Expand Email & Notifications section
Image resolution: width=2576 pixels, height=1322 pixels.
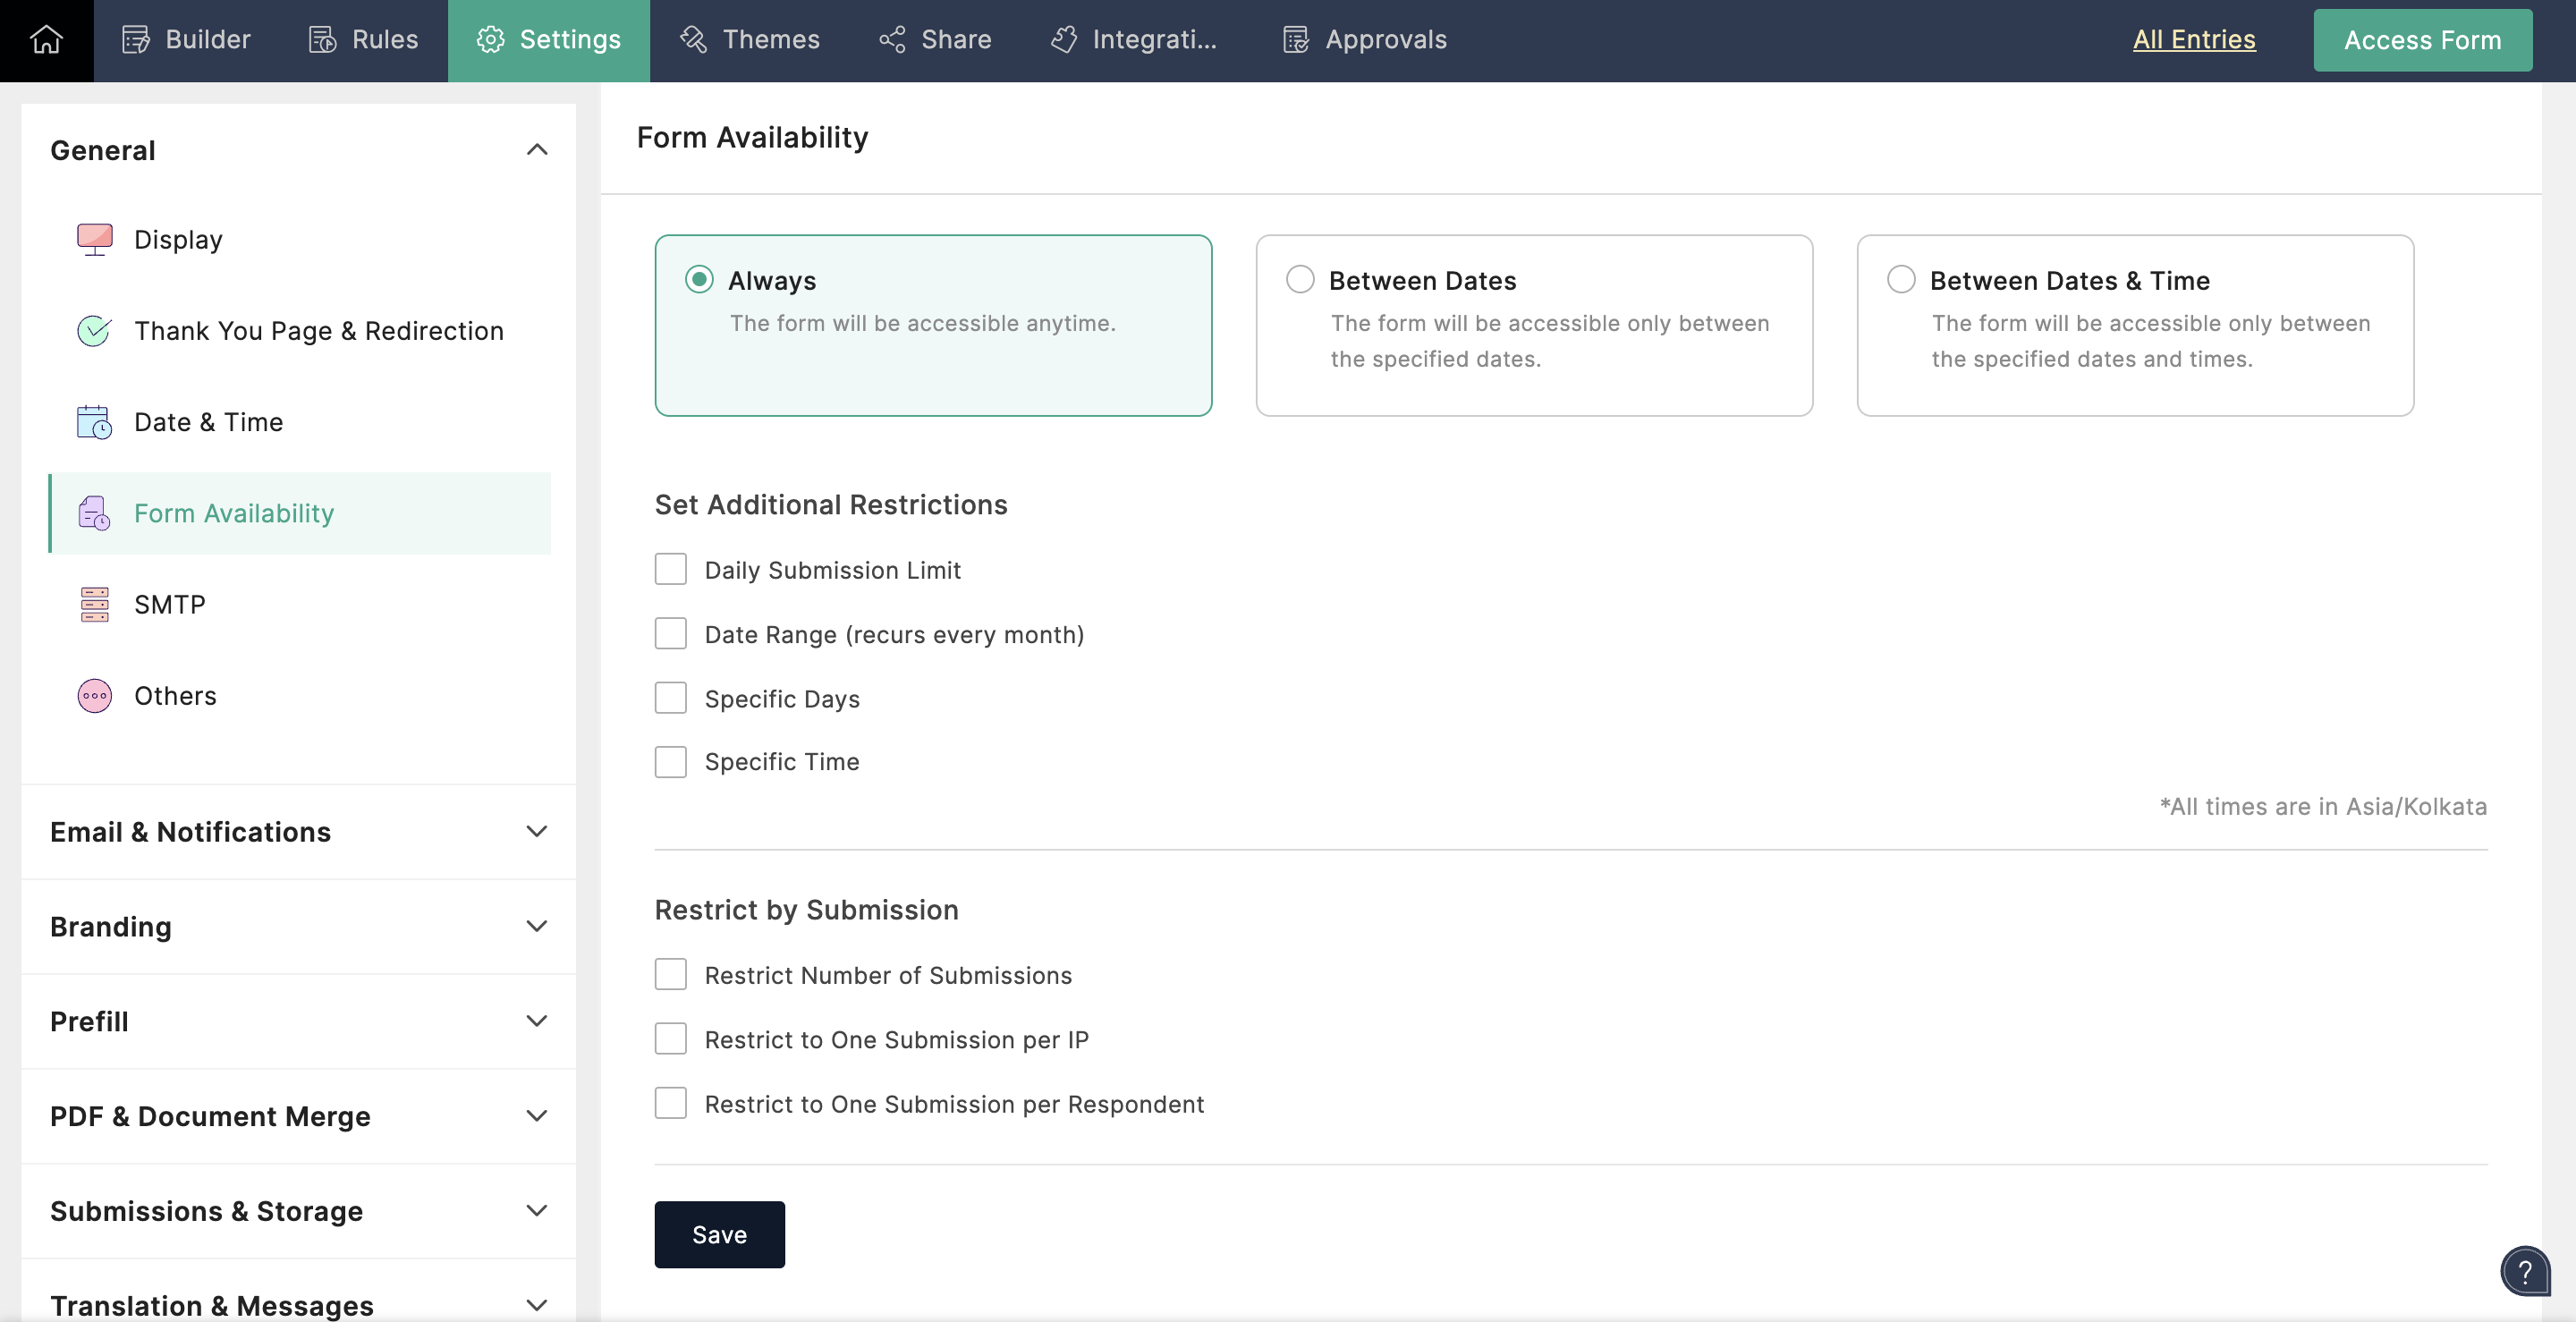pos(536,832)
